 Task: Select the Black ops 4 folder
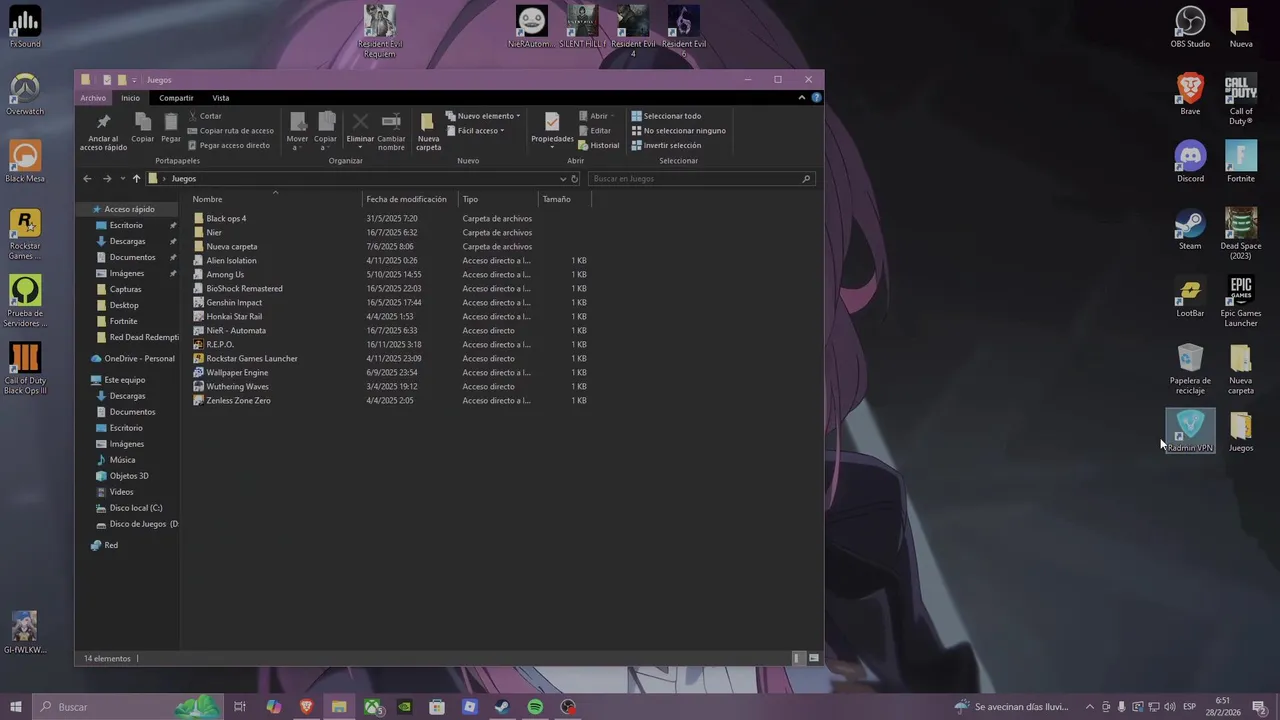[x=226, y=219]
